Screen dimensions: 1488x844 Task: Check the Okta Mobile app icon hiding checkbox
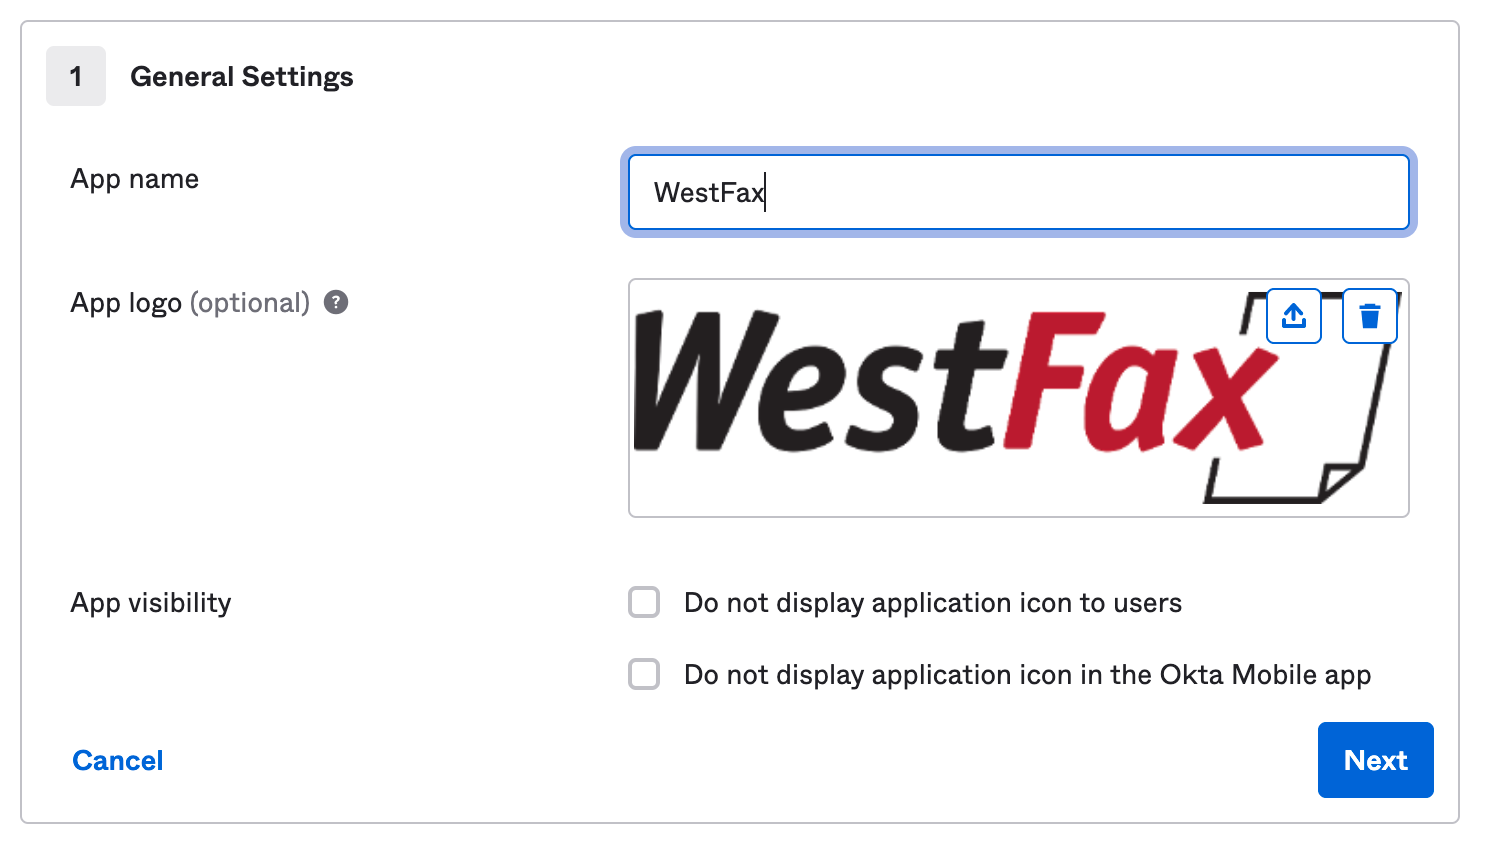tap(644, 674)
